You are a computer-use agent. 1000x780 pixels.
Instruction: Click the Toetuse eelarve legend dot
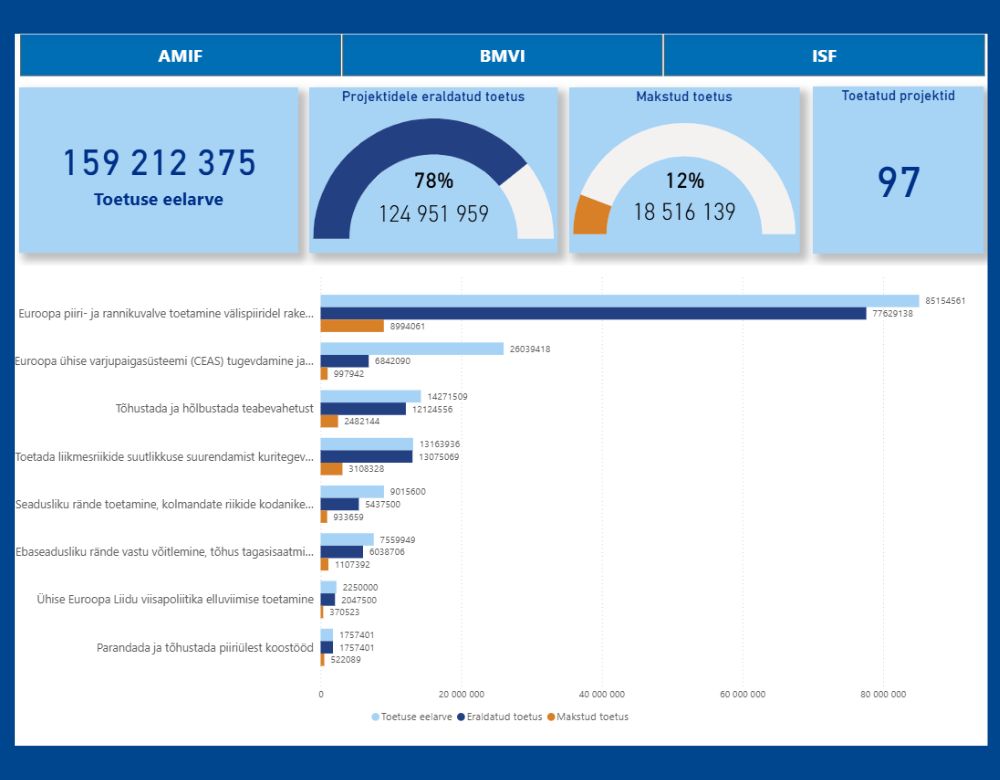375,717
